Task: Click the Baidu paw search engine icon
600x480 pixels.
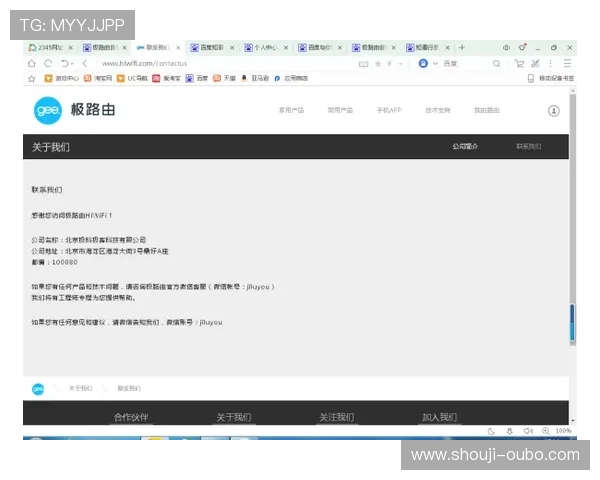Action: [423, 64]
